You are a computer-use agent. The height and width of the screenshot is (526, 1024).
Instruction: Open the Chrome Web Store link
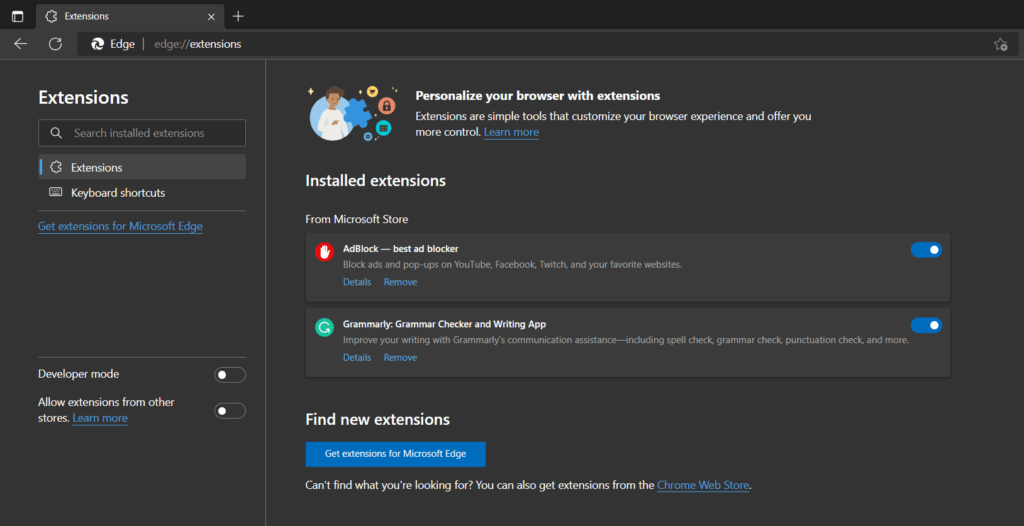(x=703, y=485)
